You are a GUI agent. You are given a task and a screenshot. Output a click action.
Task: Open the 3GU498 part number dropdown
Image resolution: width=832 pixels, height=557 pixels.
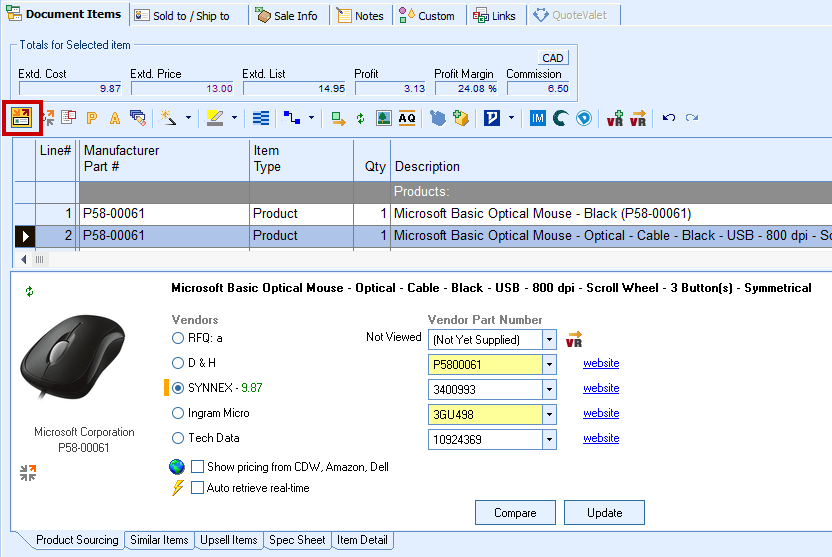pos(549,414)
